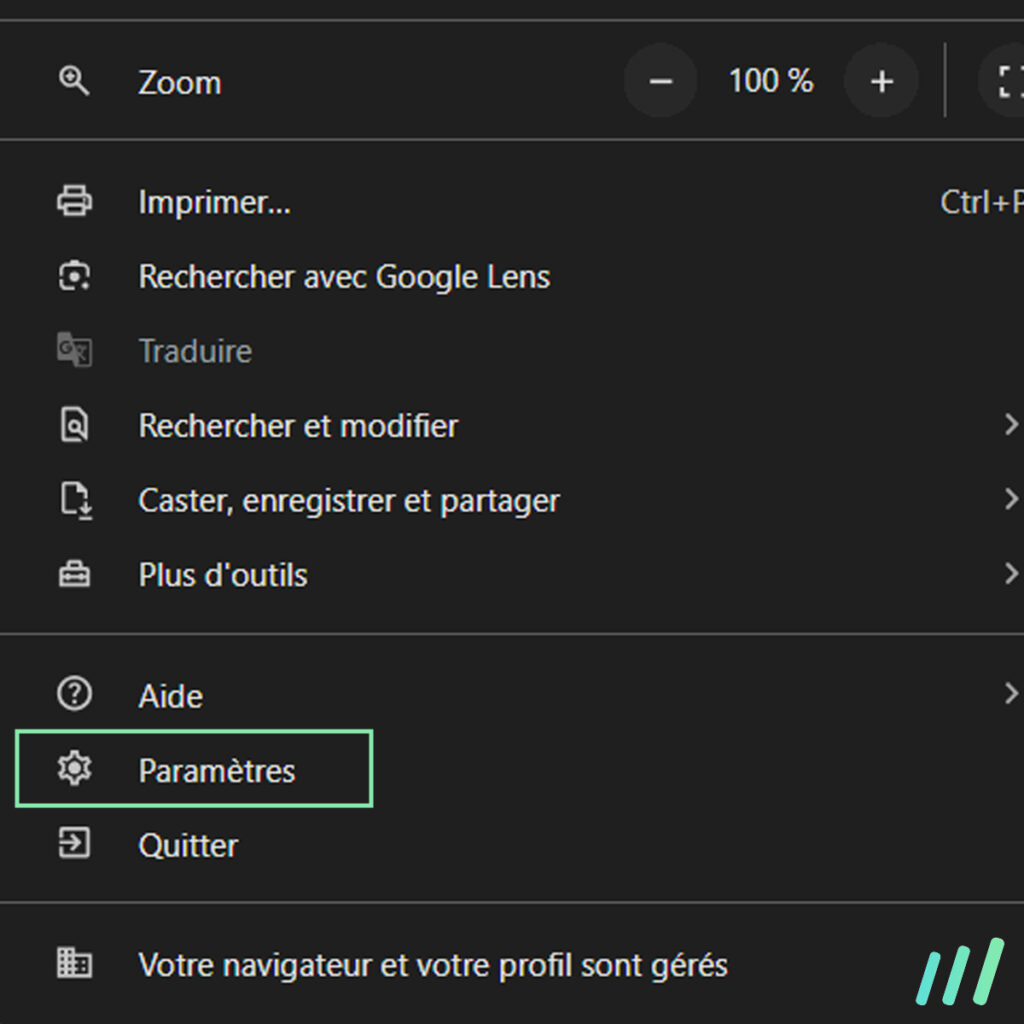
Task: Decrease zoom with the minus button
Action: click(660, 81)
